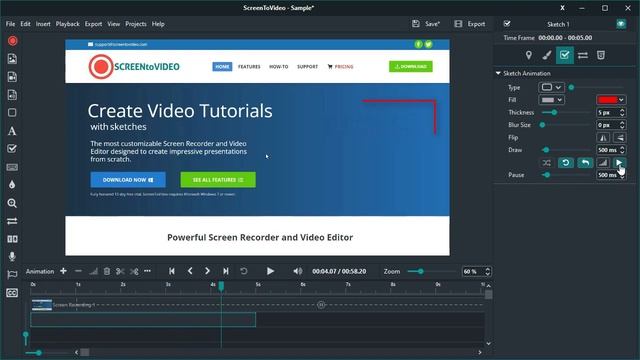Open the Export menu

point(93,24)
